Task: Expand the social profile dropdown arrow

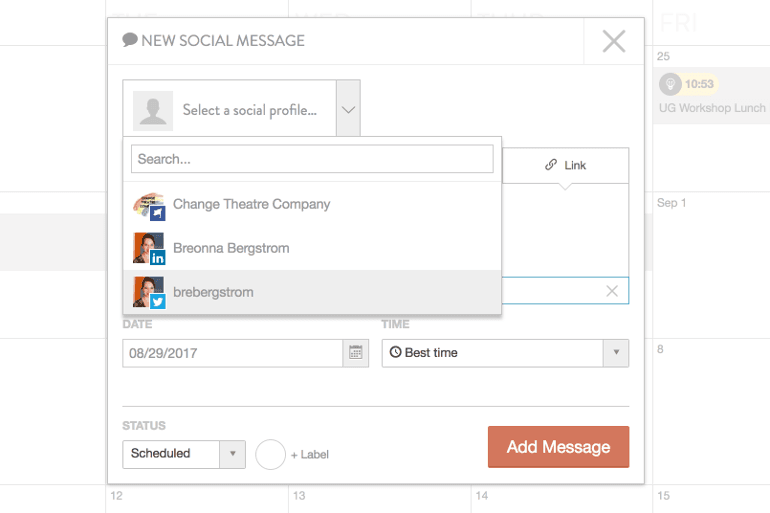Action: (348, 109)
